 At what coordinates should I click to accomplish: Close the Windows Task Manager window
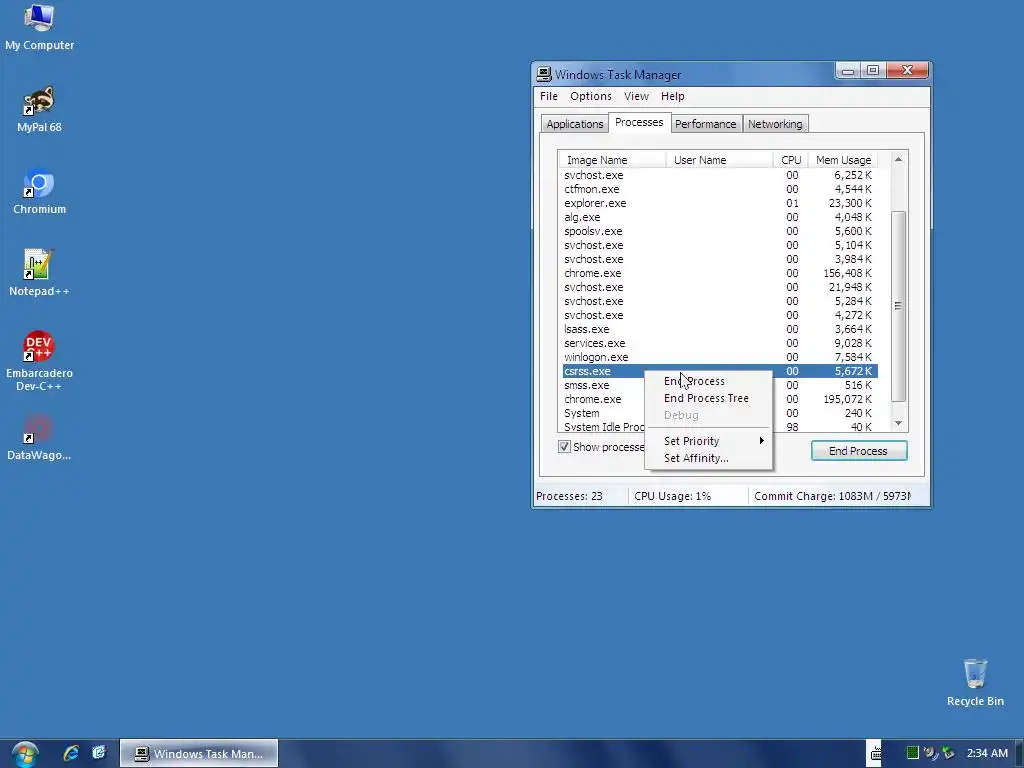pyautogui.click(x=907, y=71)
